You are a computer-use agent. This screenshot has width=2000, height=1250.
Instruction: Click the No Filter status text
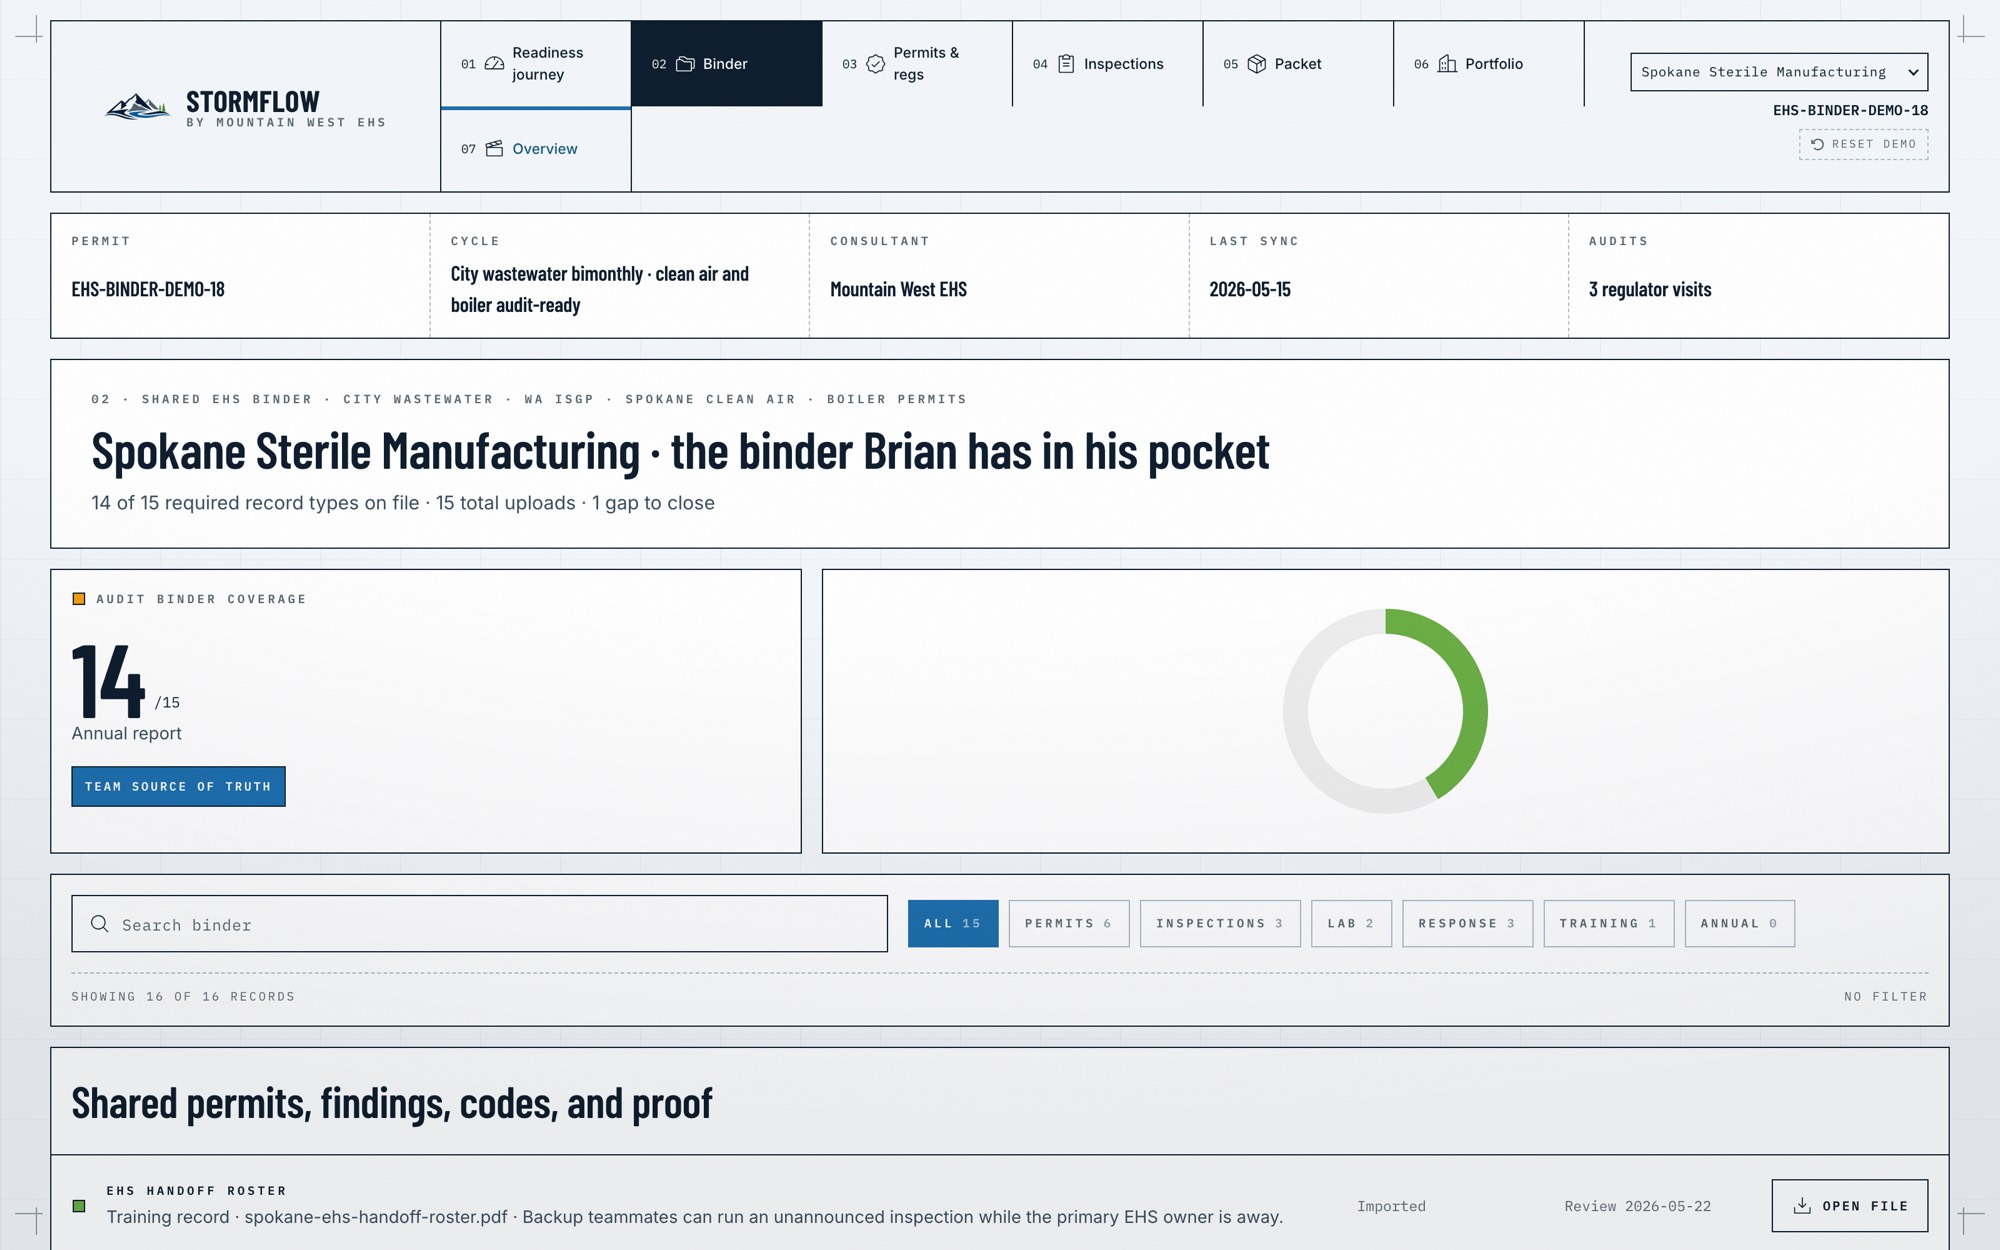pos(1886,997)
